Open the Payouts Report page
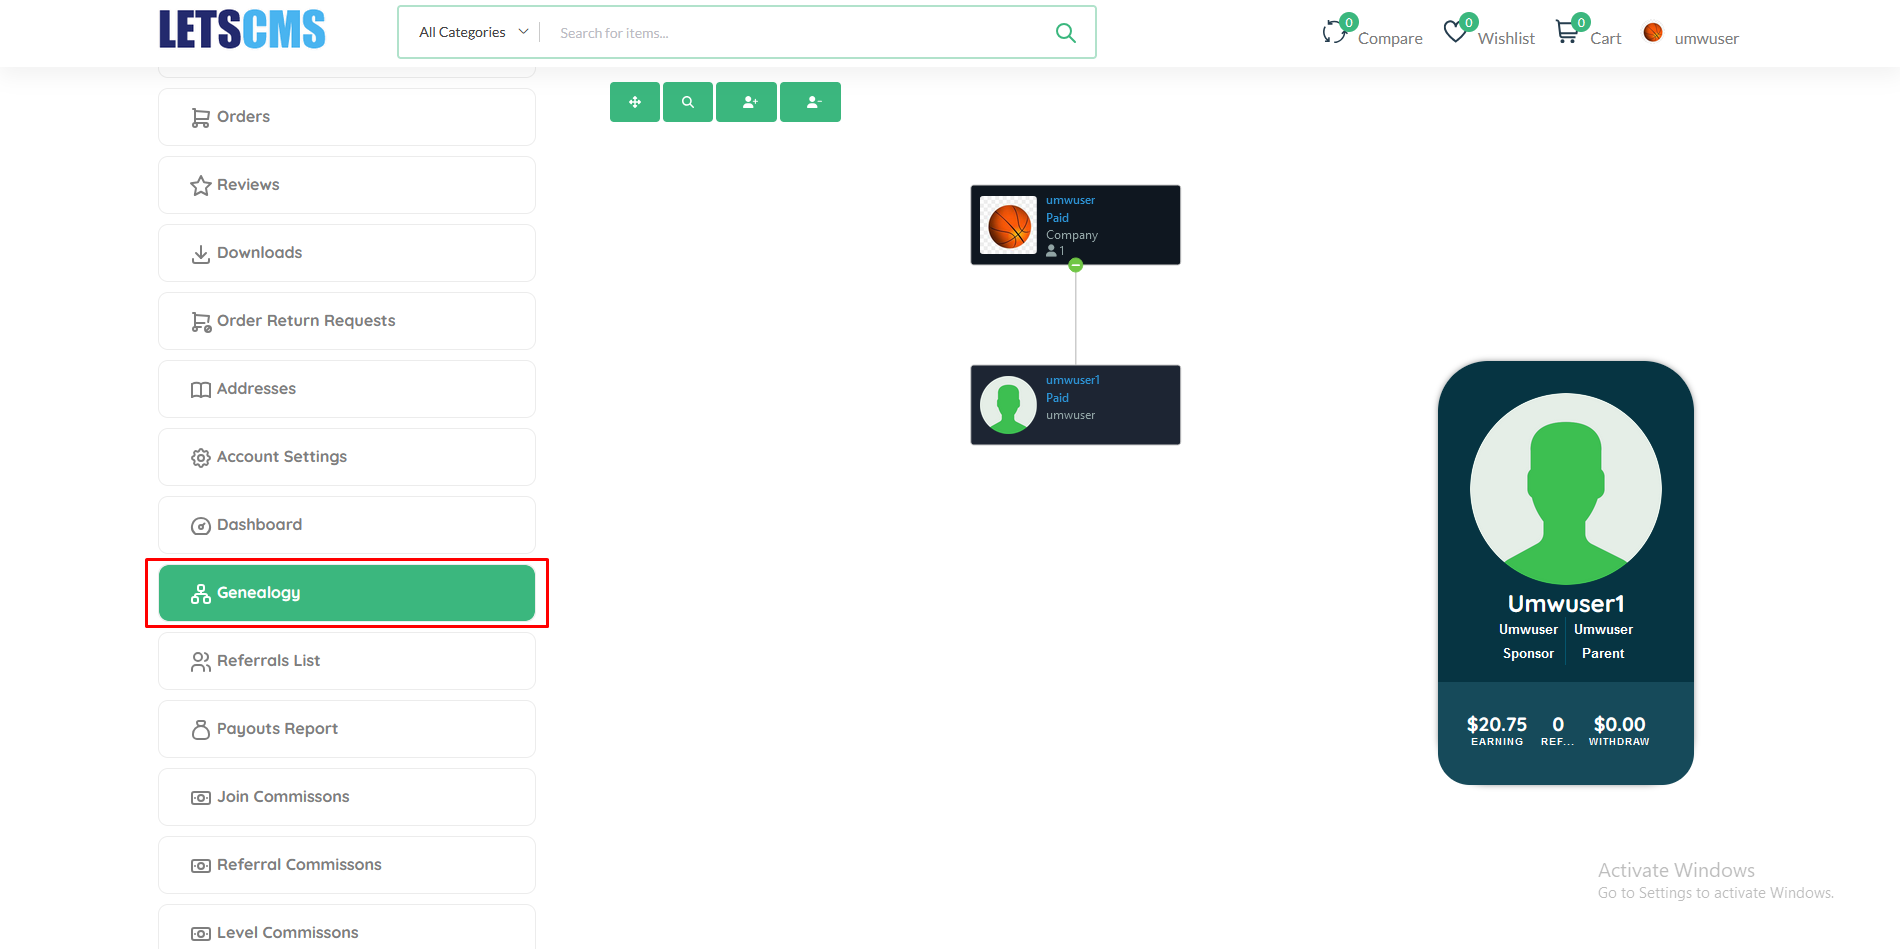The image size is (1900, 949). coord(346,728)
